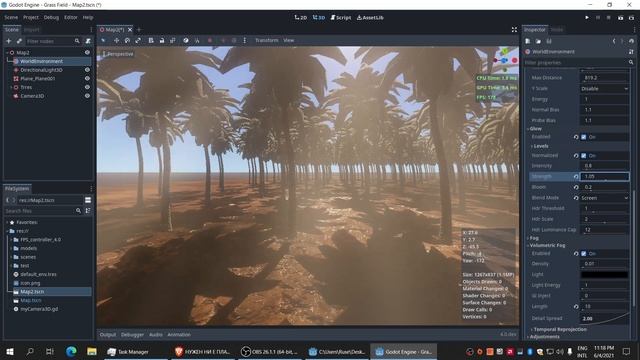Attach a script to the selected node

[x=88, y=41]
